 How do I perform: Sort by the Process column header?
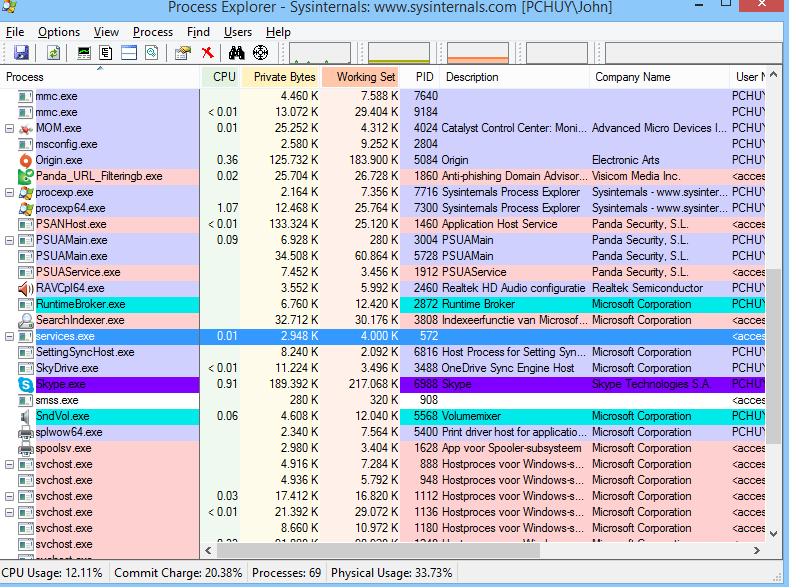pyautogui.click(x=100, y=77)
